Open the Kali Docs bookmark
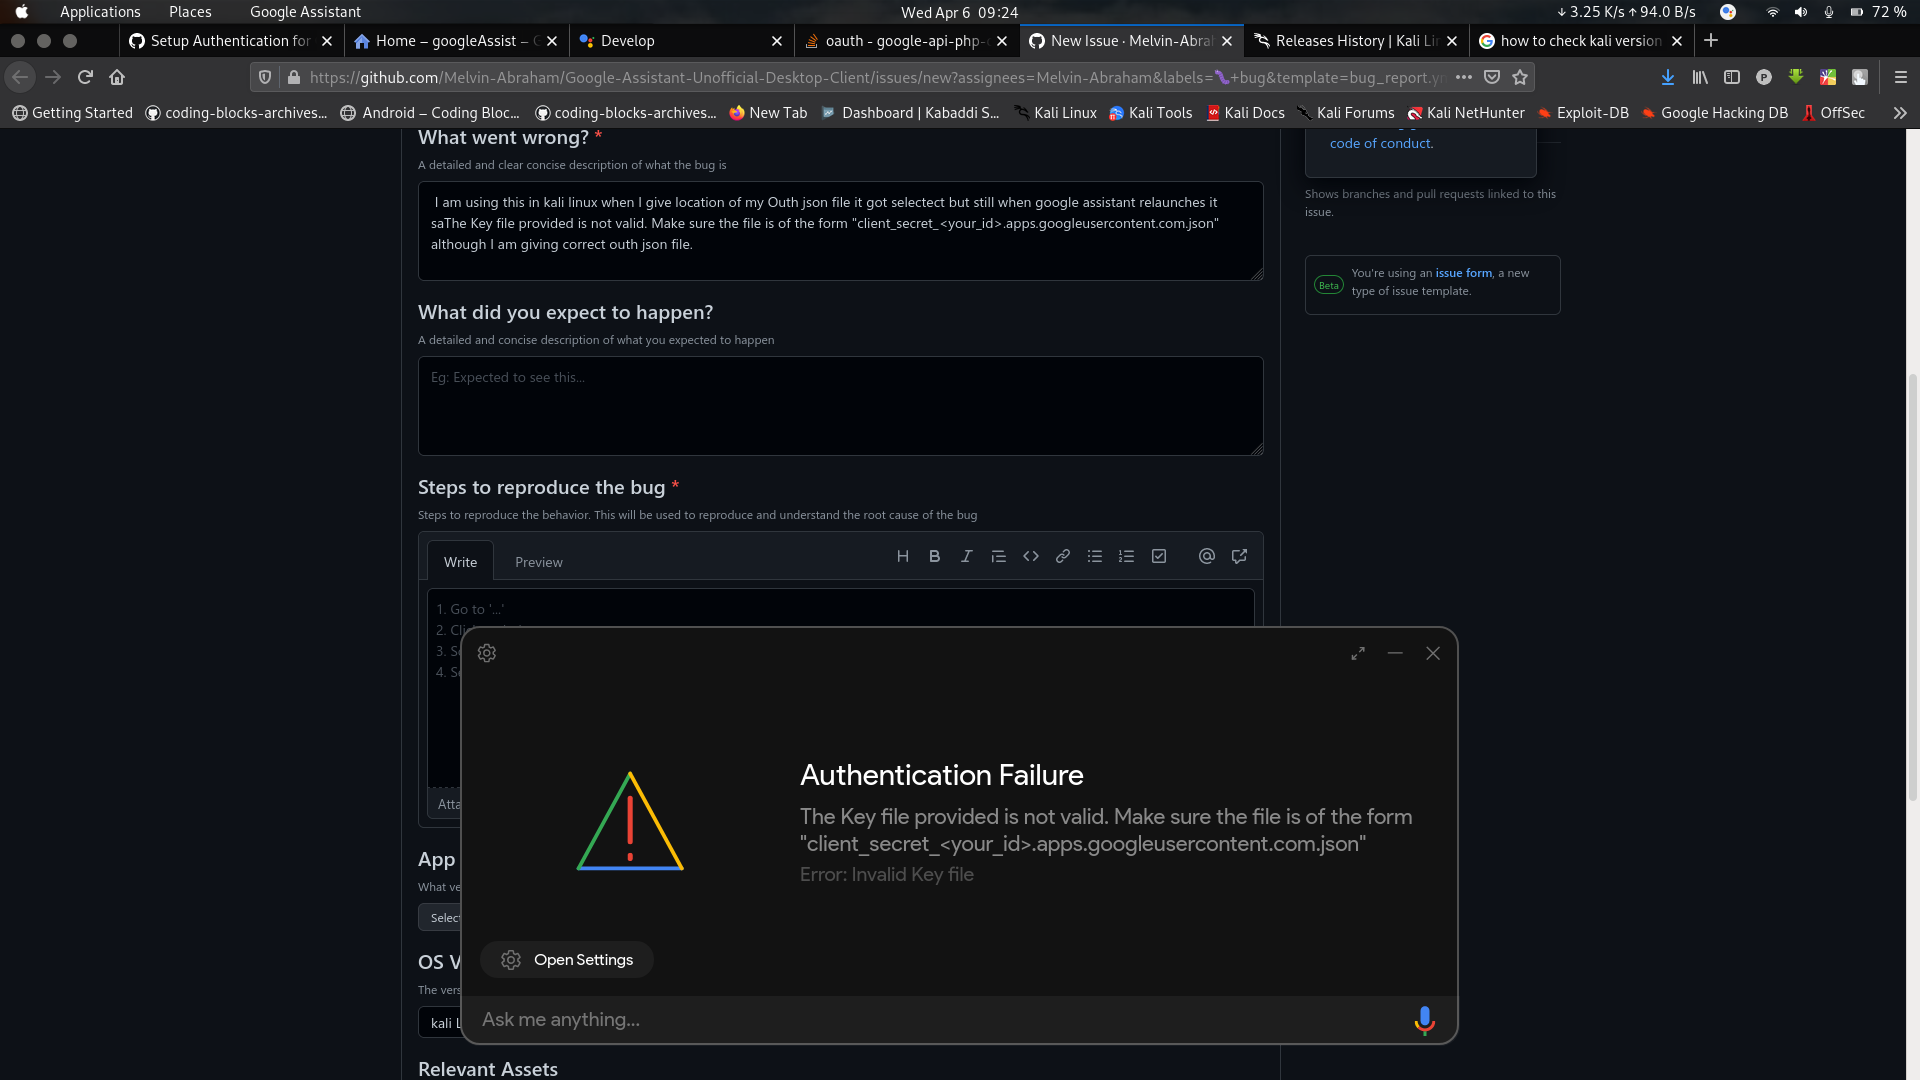1920x1080 pixels. pyautogui.click(x=1246, y=113)
